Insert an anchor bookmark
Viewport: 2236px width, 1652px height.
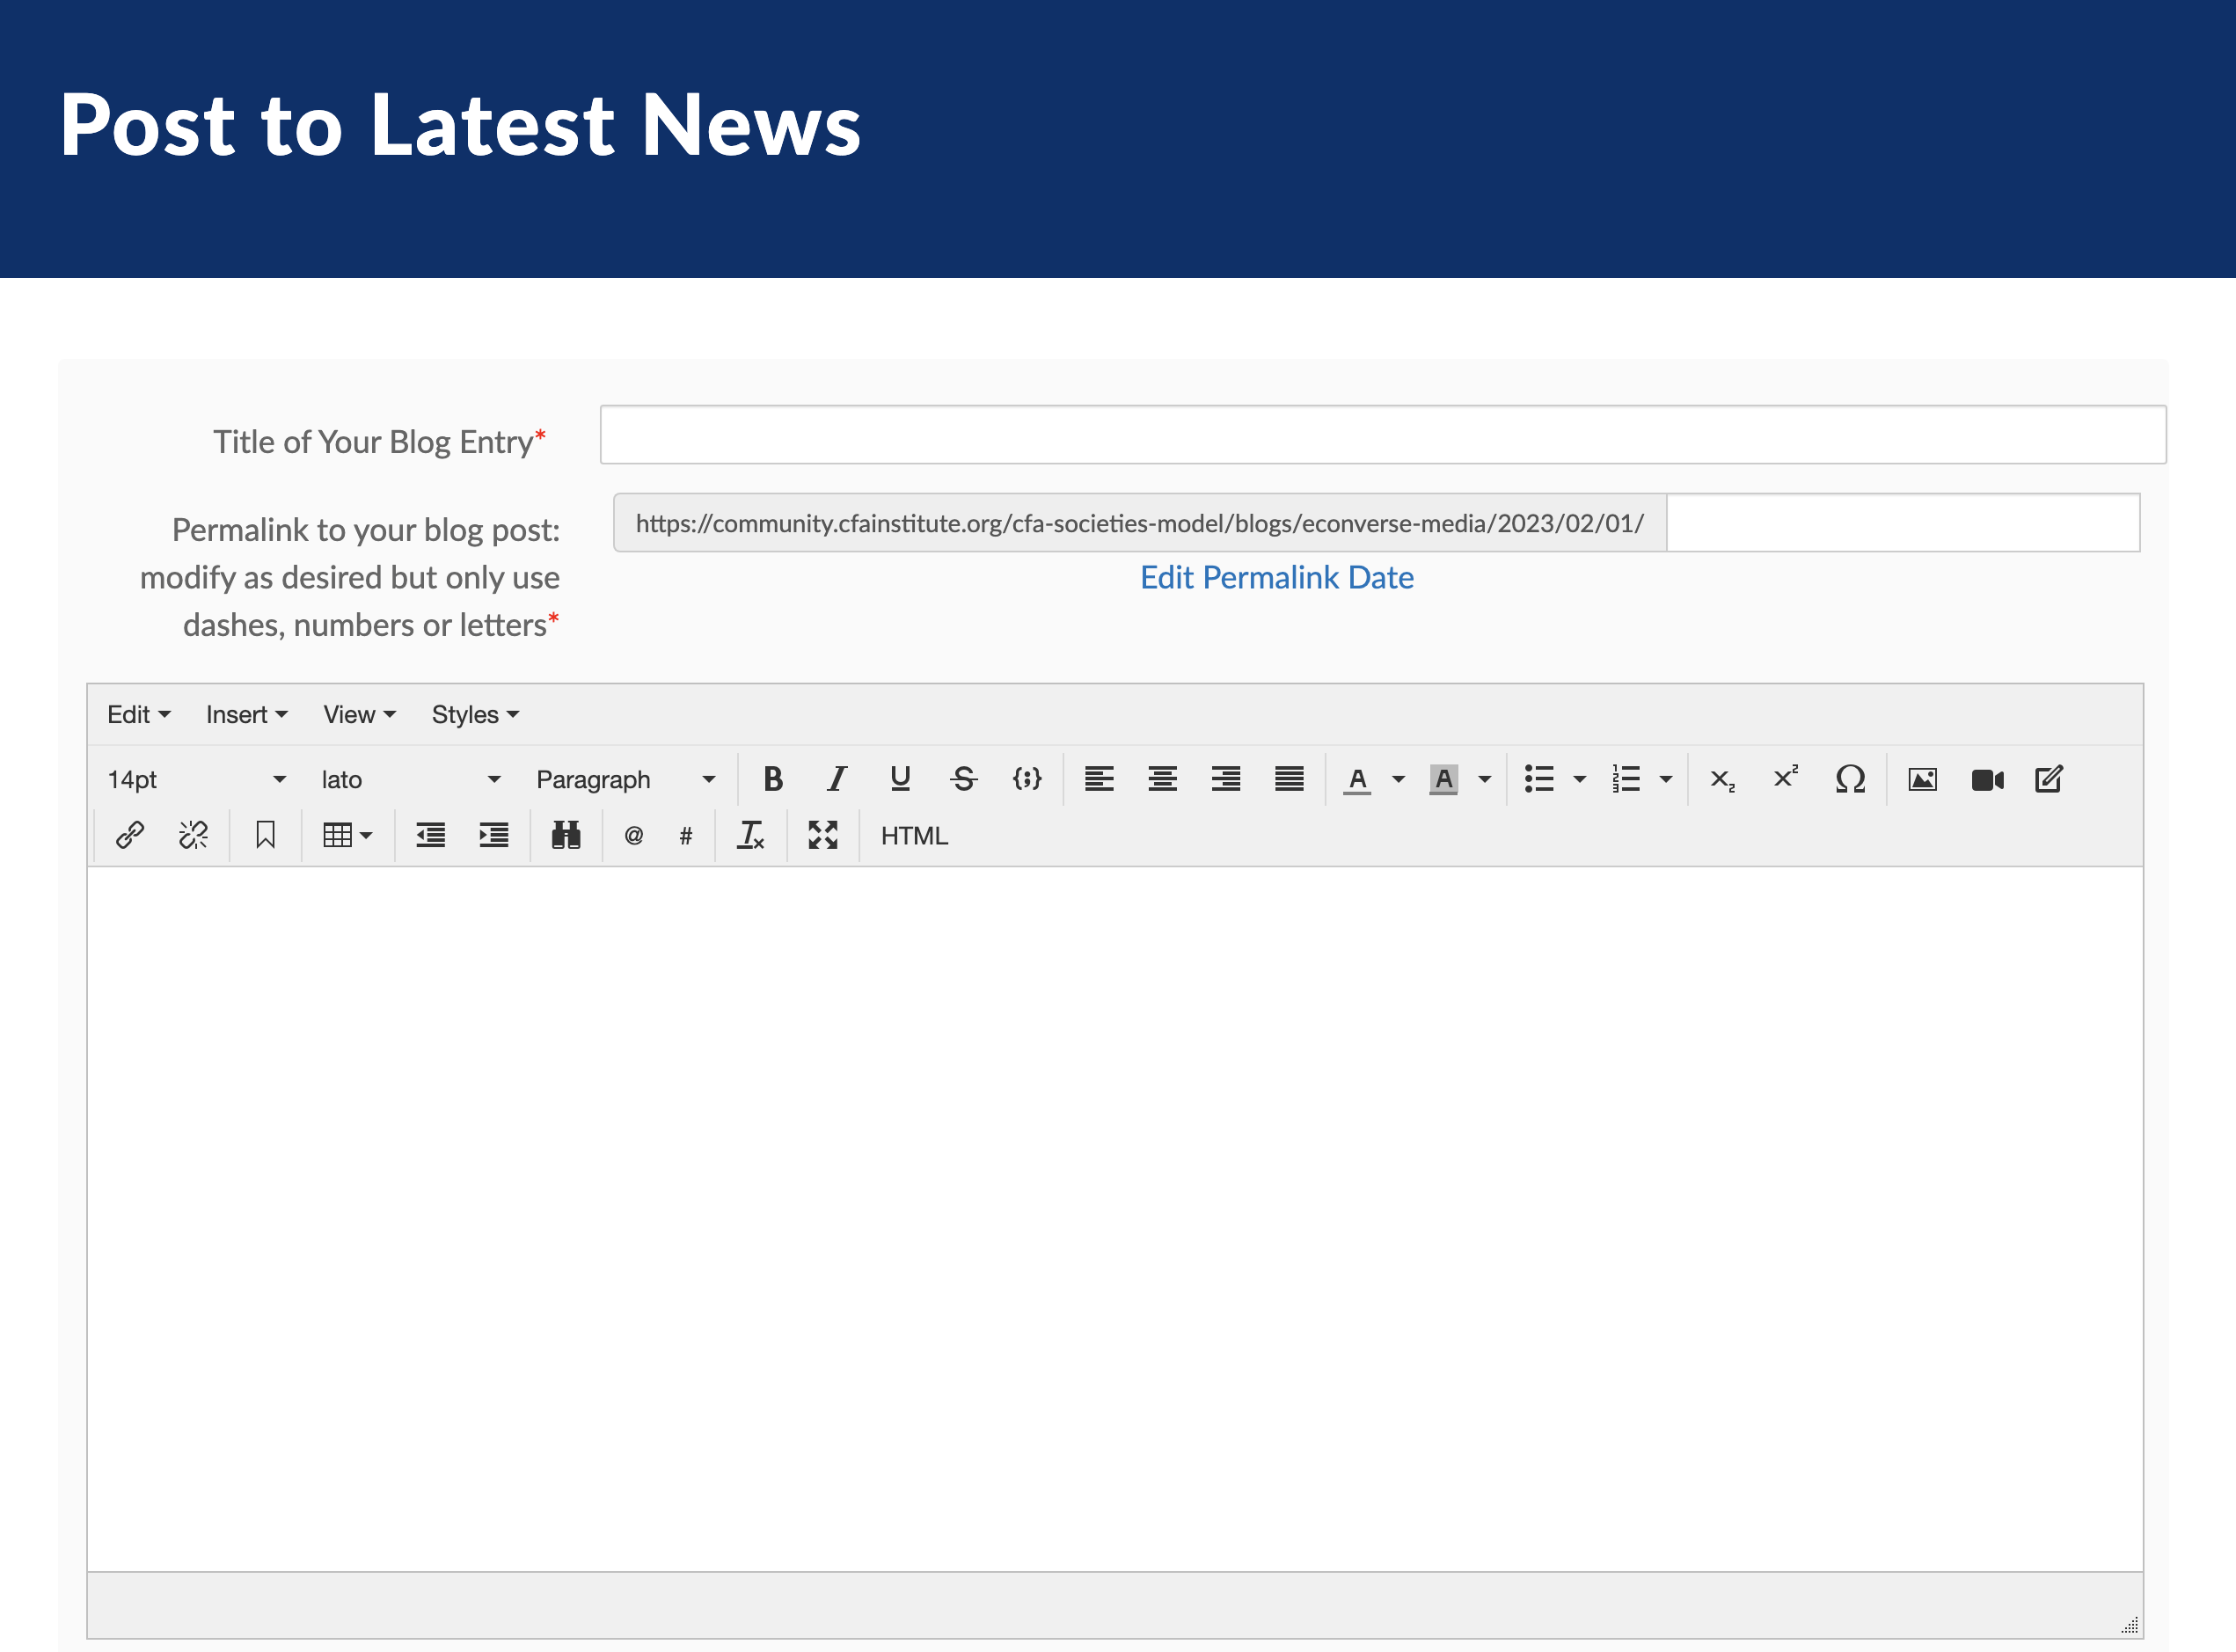[265, 835]
